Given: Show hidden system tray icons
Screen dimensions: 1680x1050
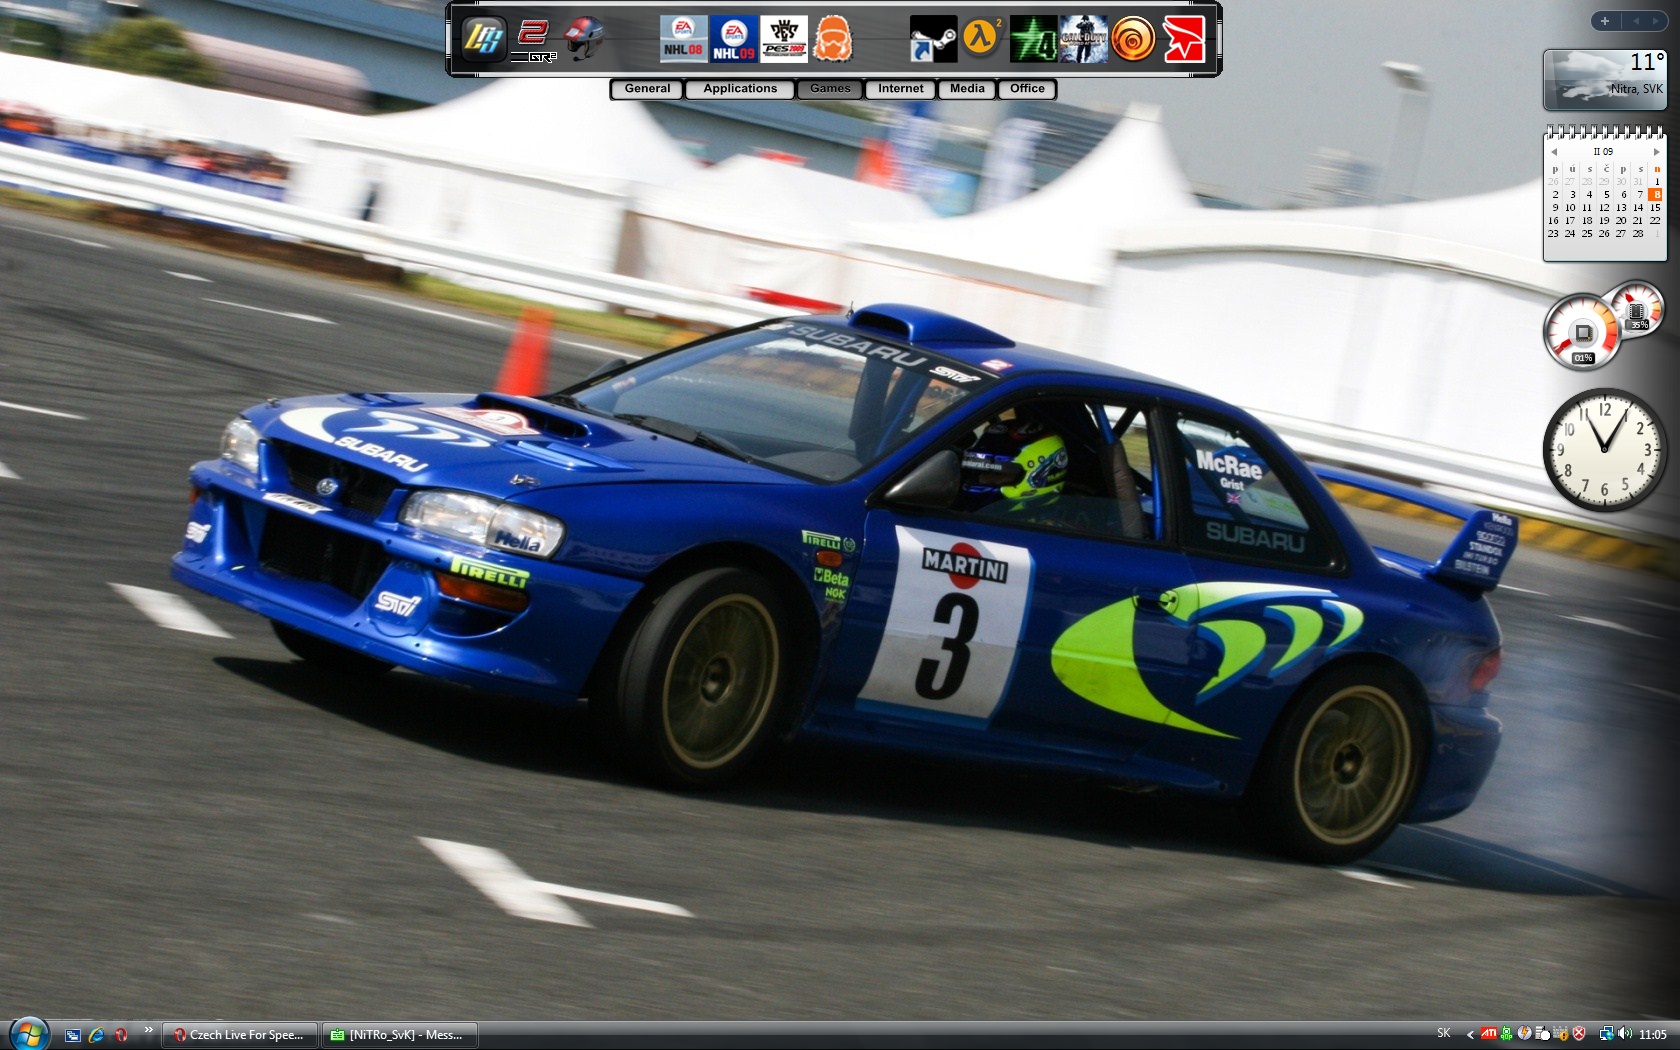Looking at the screenshot, I should pos(1469,1035).
